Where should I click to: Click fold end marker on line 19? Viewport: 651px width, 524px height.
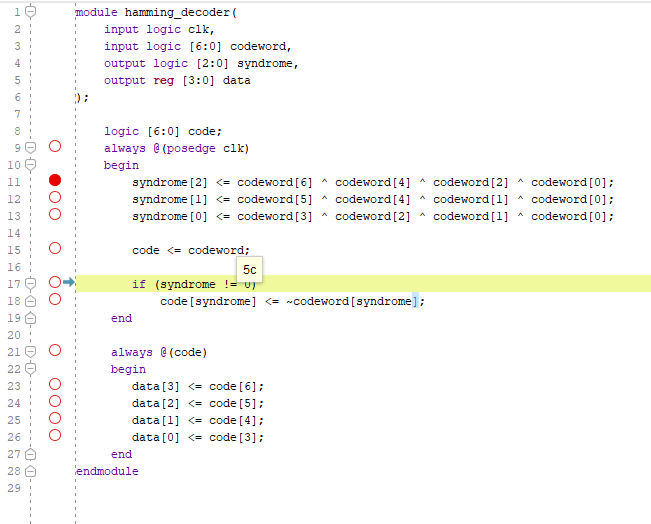[x=30, y=318]
